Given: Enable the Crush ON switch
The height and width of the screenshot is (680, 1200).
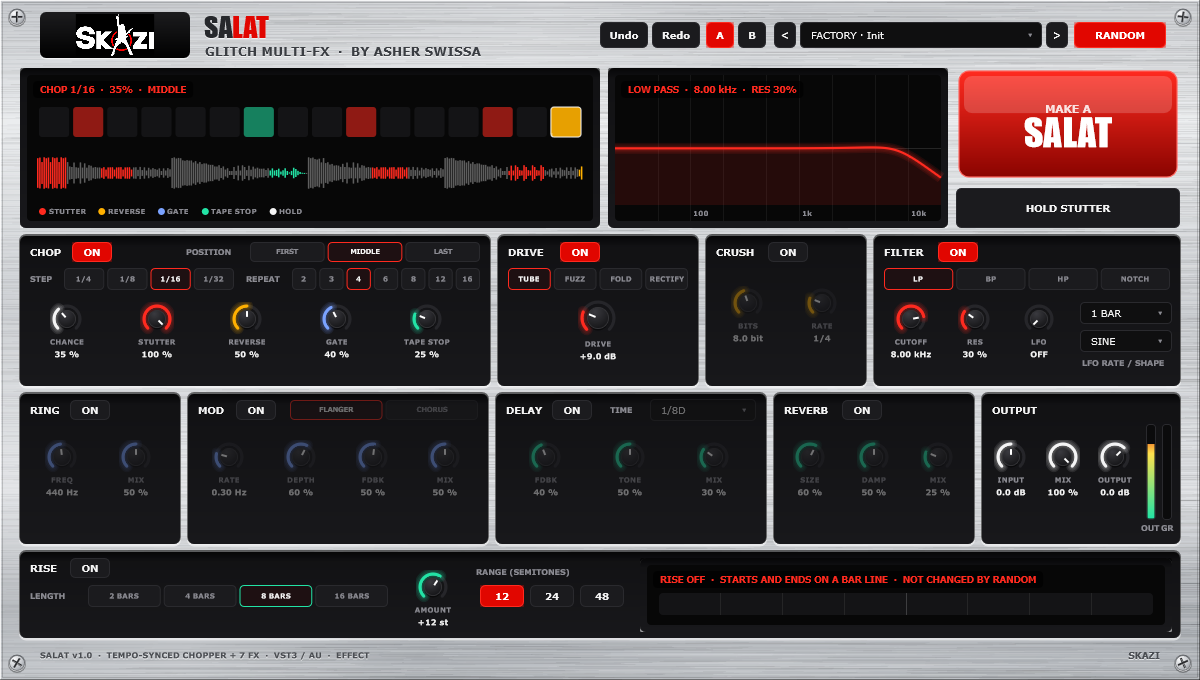Looking at the screenshot, I should point(788,252).
